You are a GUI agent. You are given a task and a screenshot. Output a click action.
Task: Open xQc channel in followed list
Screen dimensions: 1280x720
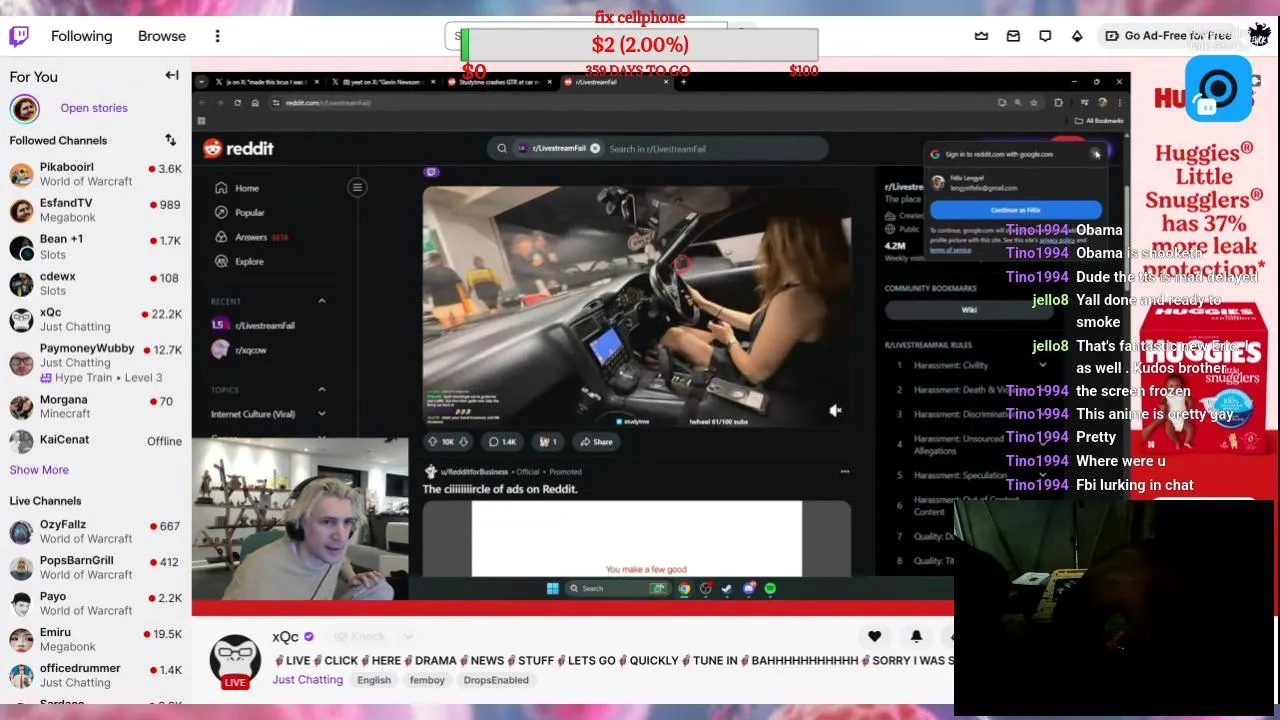[95, 319]
